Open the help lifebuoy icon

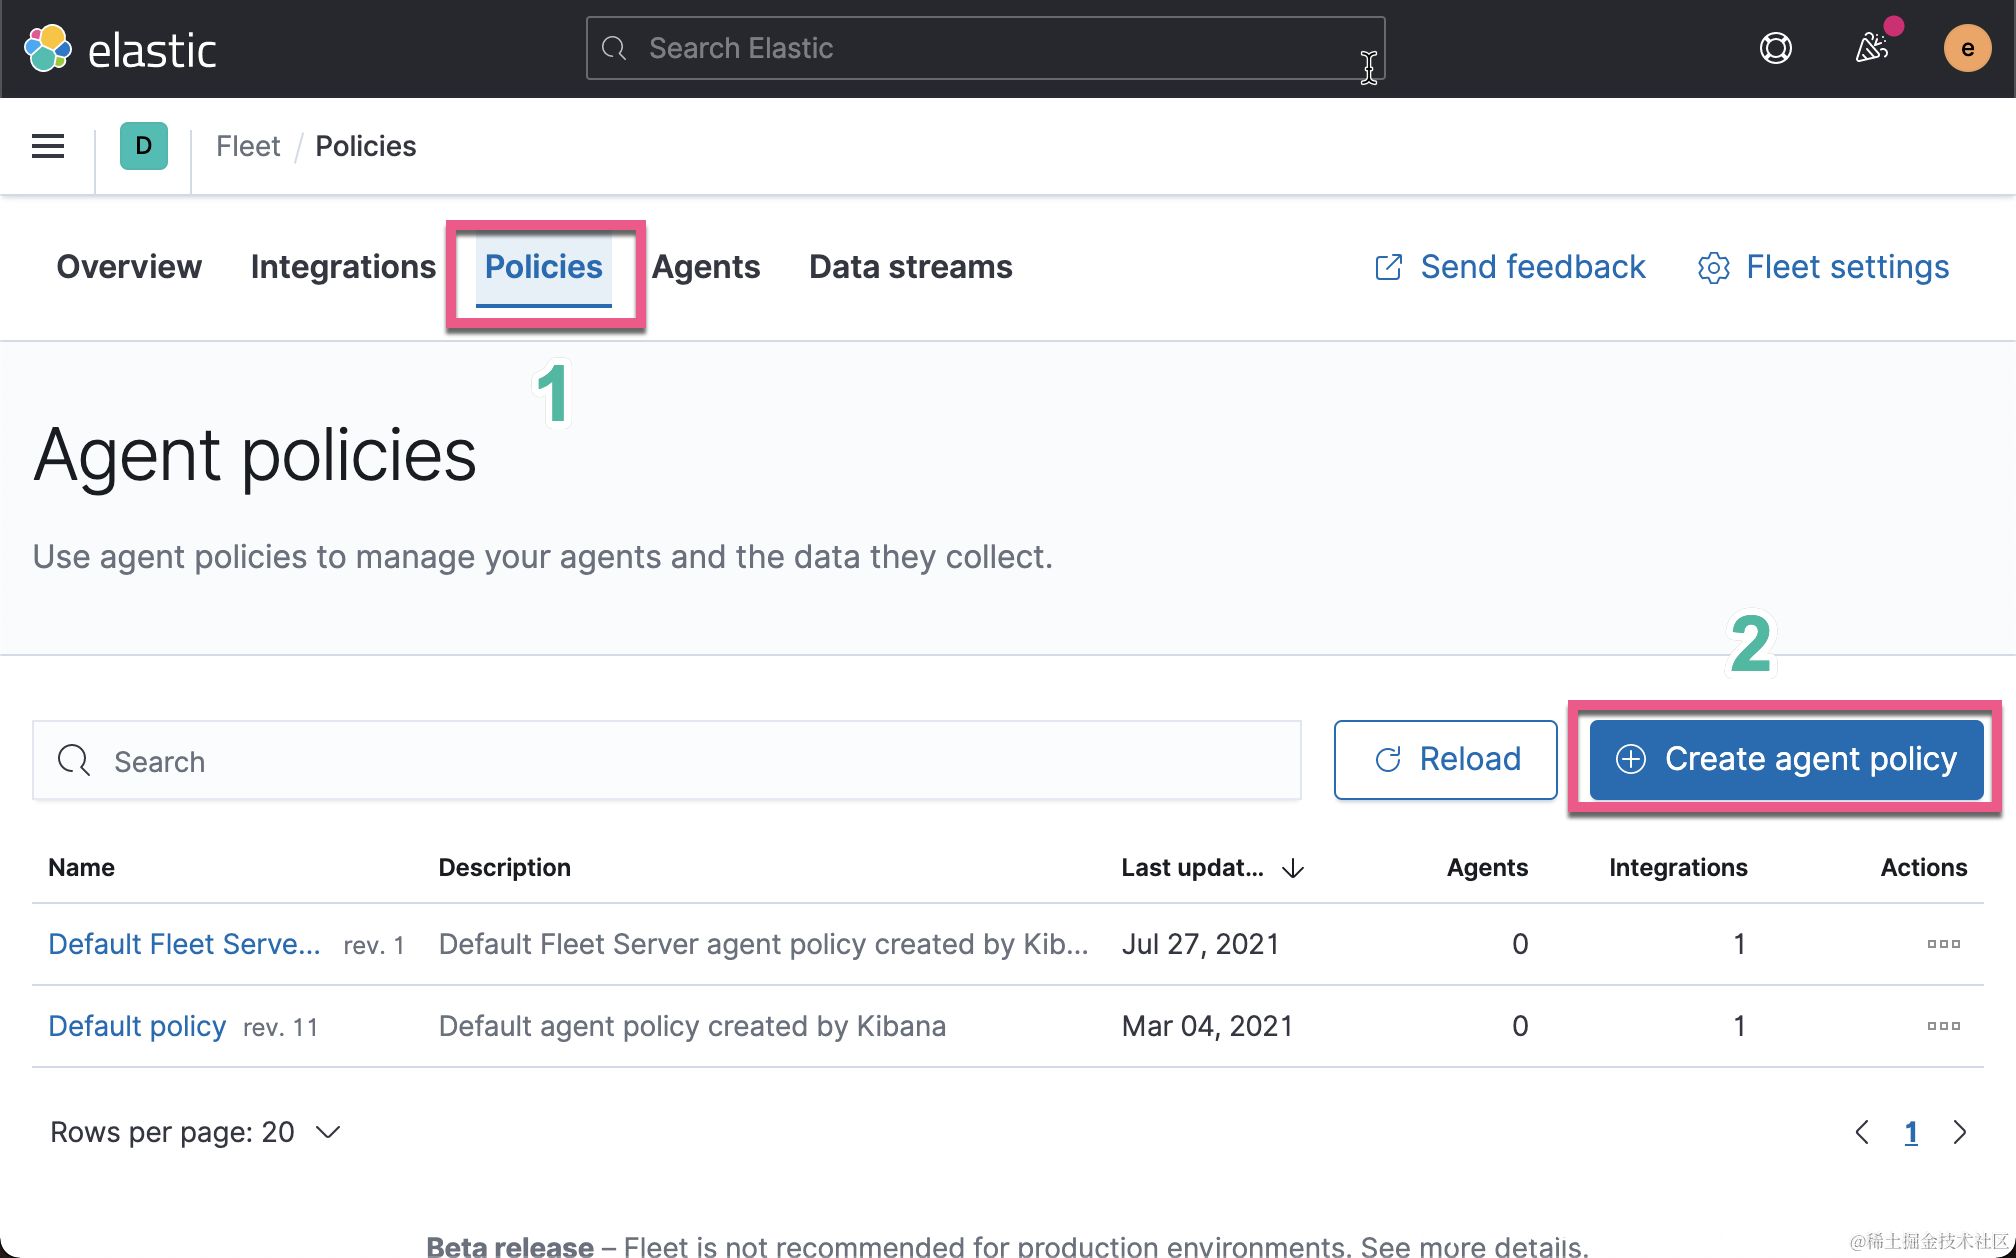coord(1775,48)
